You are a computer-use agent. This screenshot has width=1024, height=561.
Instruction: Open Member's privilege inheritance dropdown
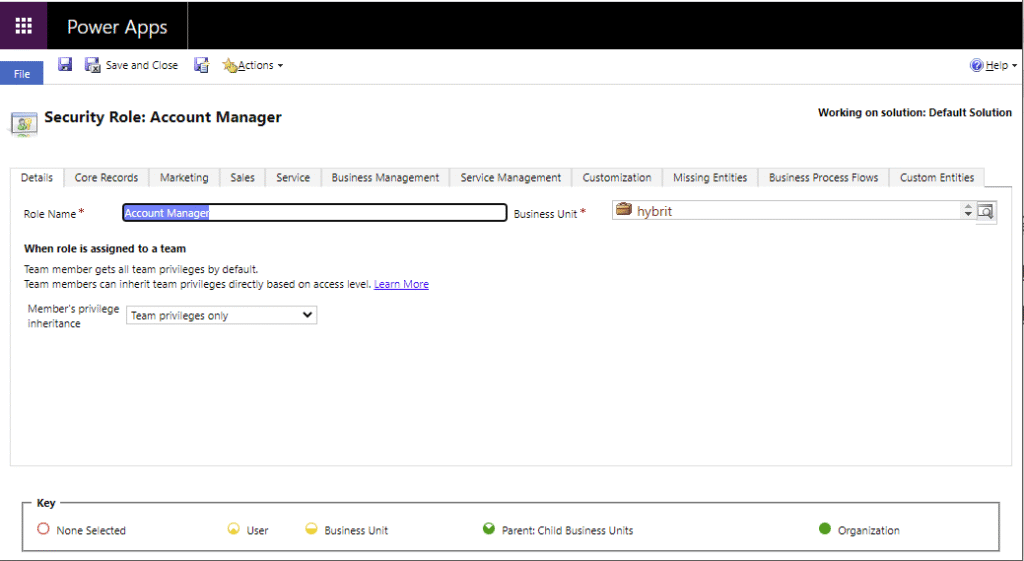[x=221, y=315]
